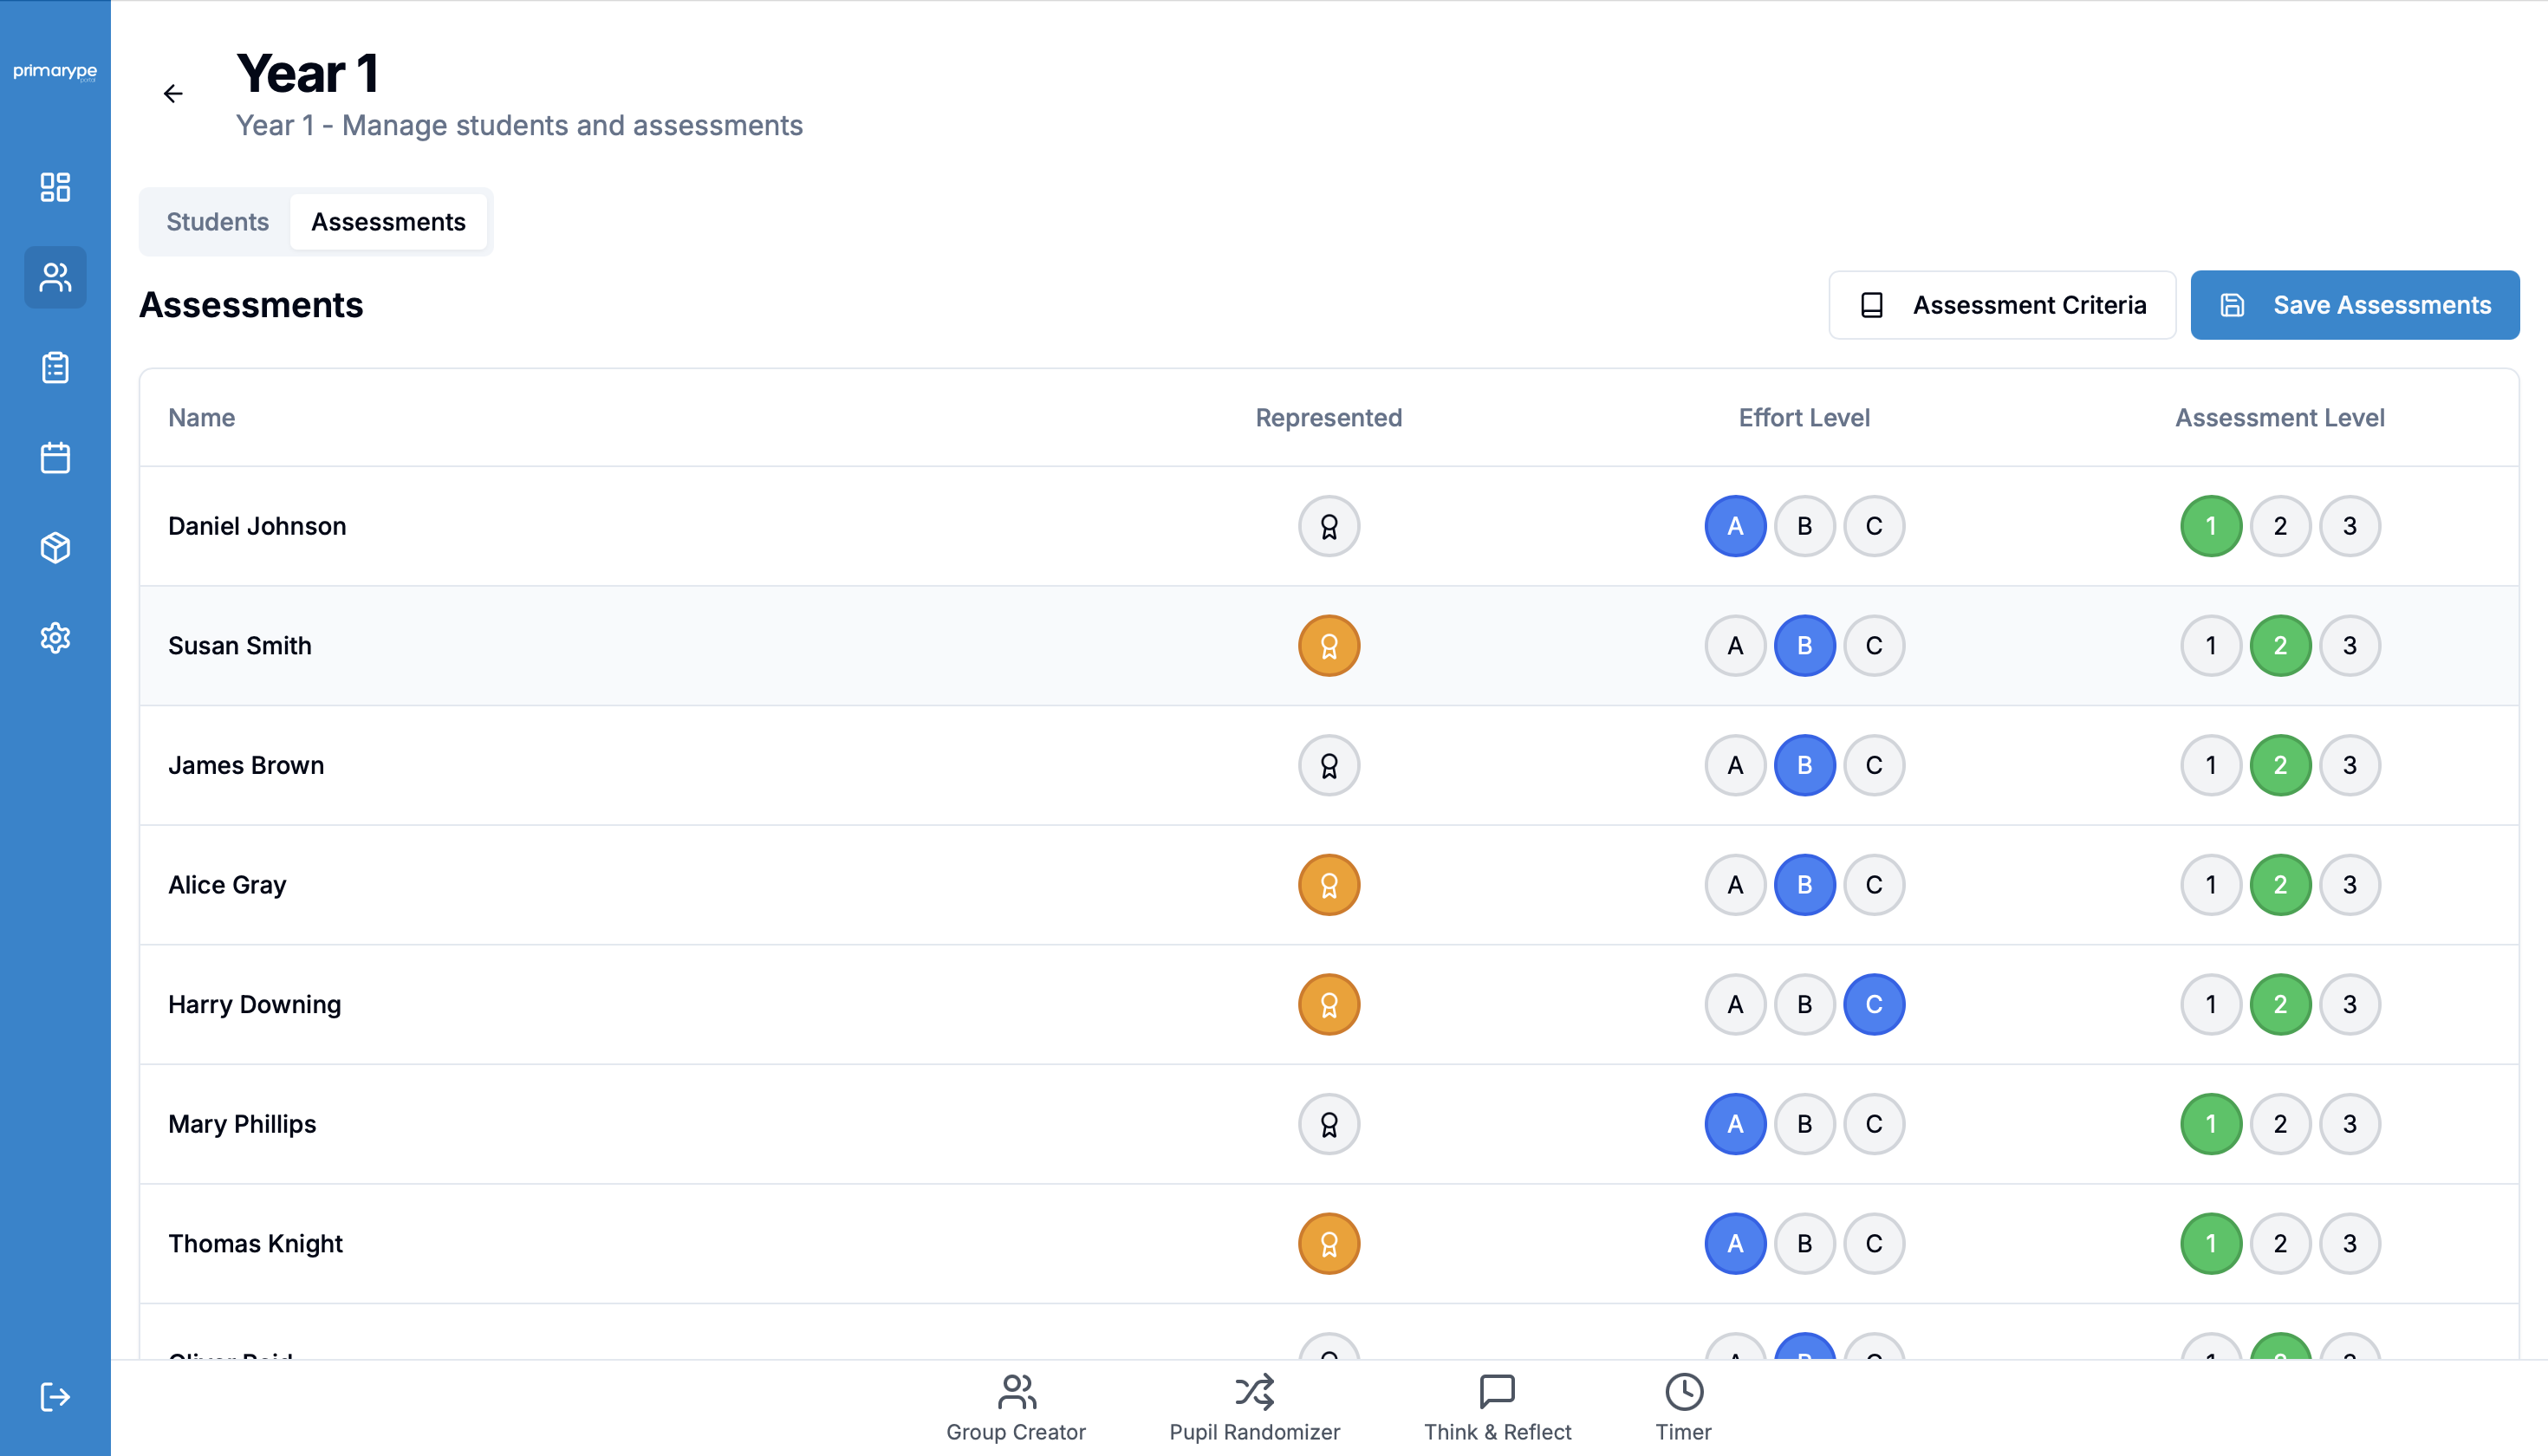Set Mary Phillips assessment level to 2
The image size is (2548, 1456).
[2280, 1124]
